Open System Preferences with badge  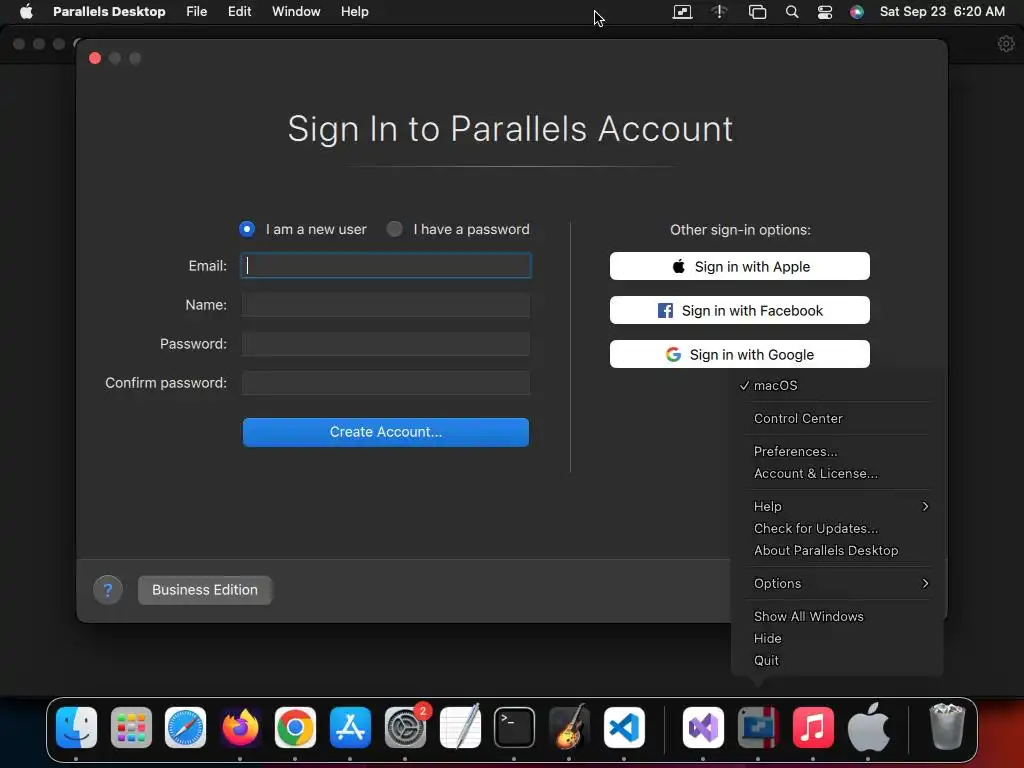point(405,727)
